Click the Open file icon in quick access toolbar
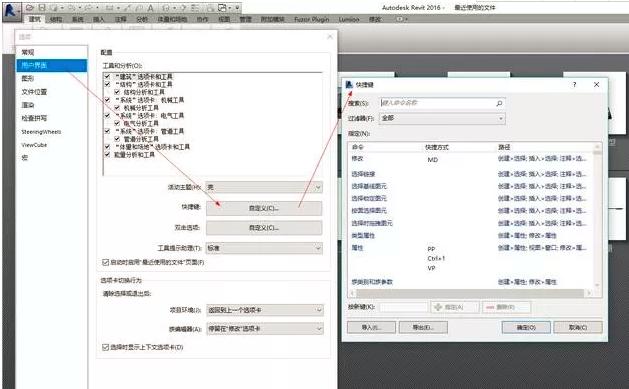This screenshot has height=389, width=629. point(30,8)
